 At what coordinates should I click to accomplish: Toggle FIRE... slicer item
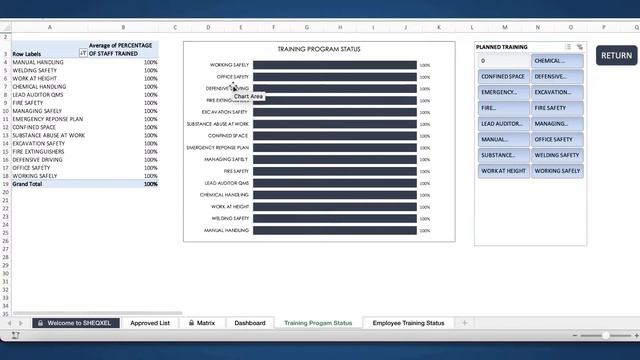coord(504,108)
